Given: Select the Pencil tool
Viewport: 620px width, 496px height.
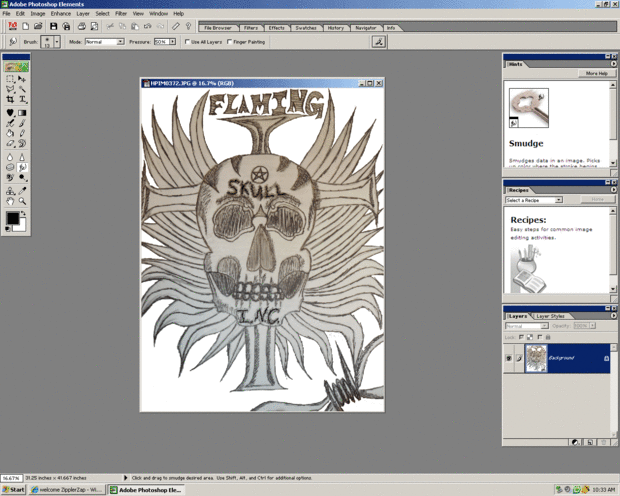Looking at the screenshot, I should 22,133.
